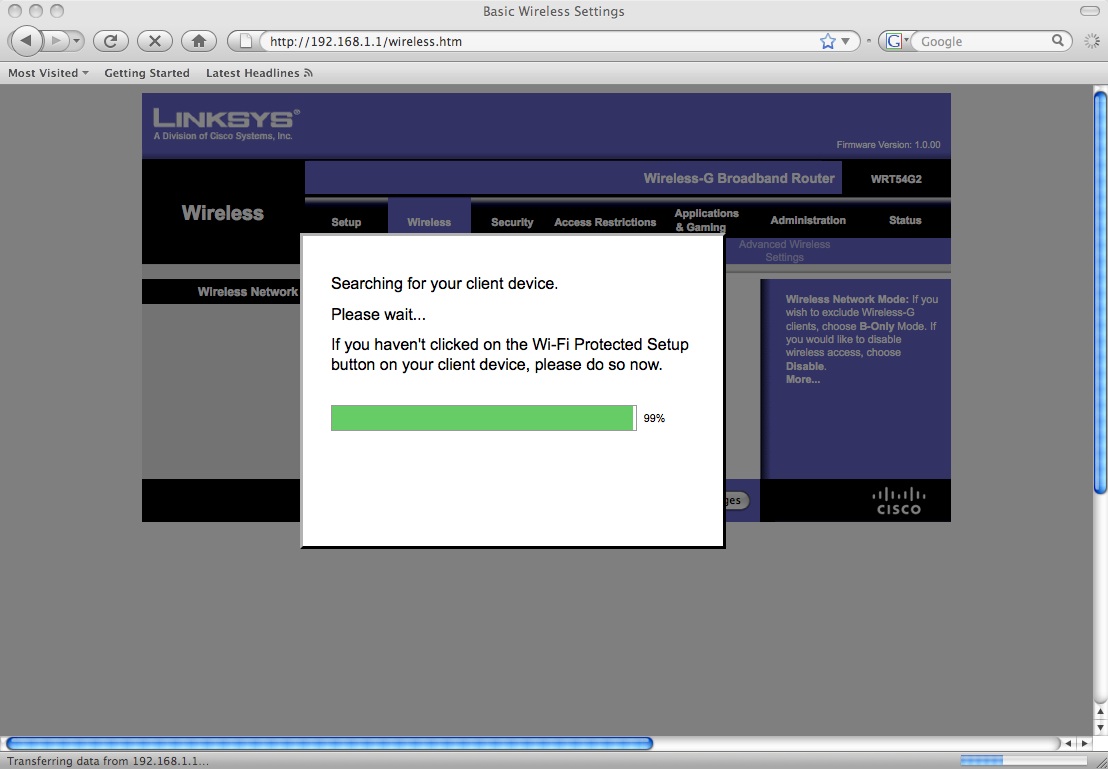Run search using the magnifying glass icon
The width and height of the screenshot is (1108, 769).
1058,40
